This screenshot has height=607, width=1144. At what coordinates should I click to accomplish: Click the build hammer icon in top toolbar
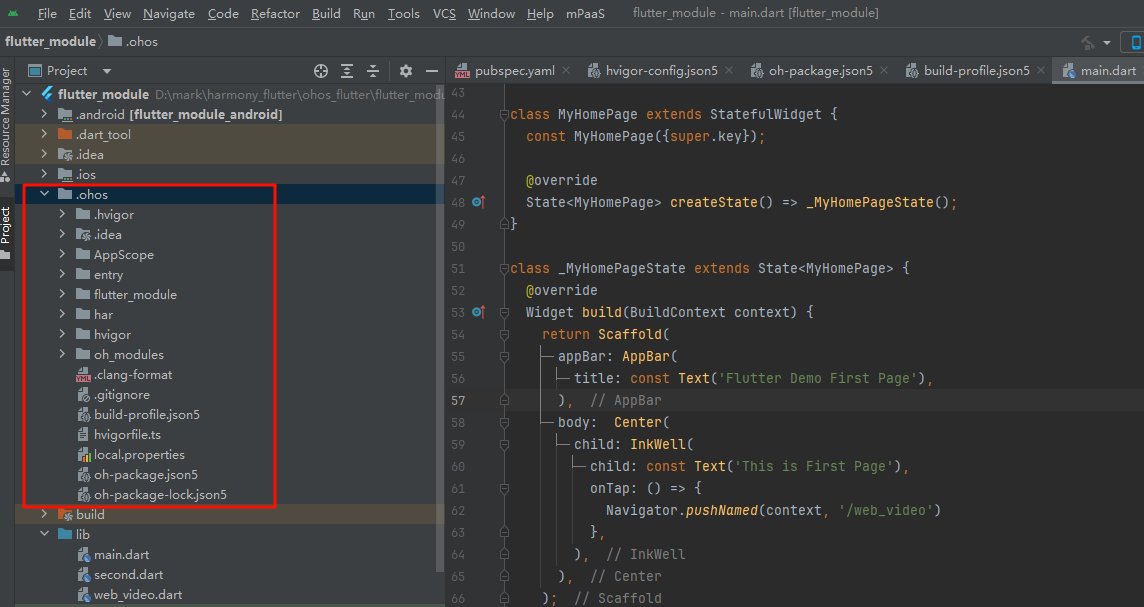pos(1088,42)
